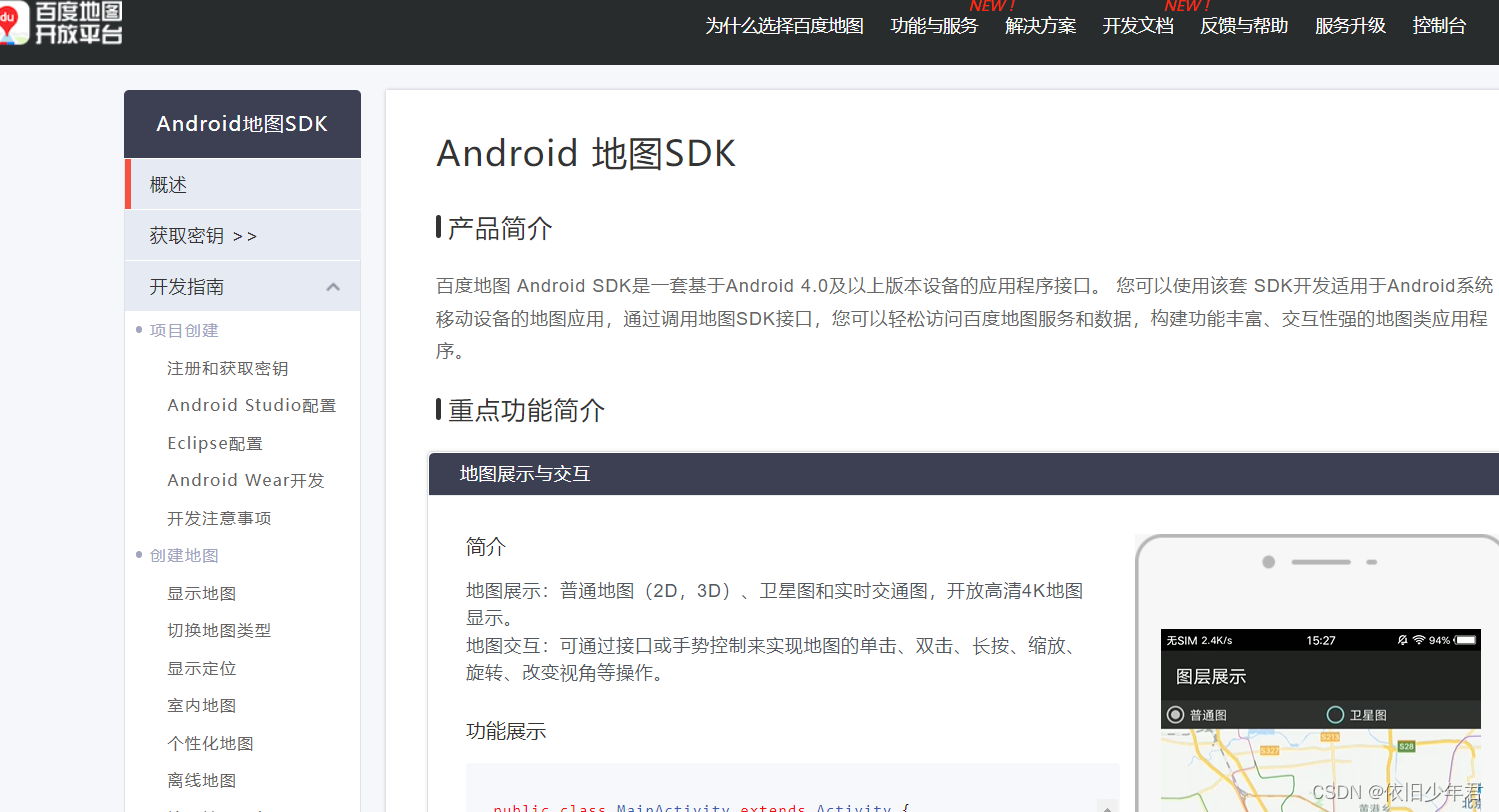Collapse the 开发指南 section chevron
Screen dimensions: 1499x812
333,287
